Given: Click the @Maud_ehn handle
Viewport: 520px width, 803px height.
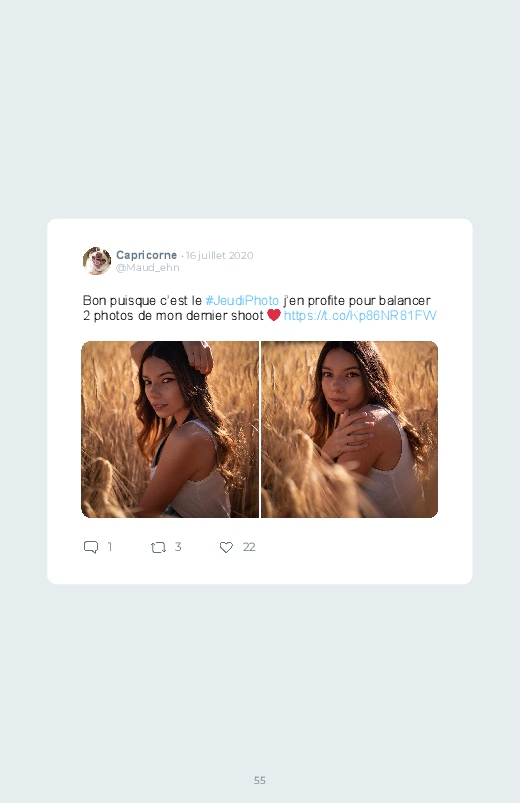Looking at the screenshot, I should [148, 267].
